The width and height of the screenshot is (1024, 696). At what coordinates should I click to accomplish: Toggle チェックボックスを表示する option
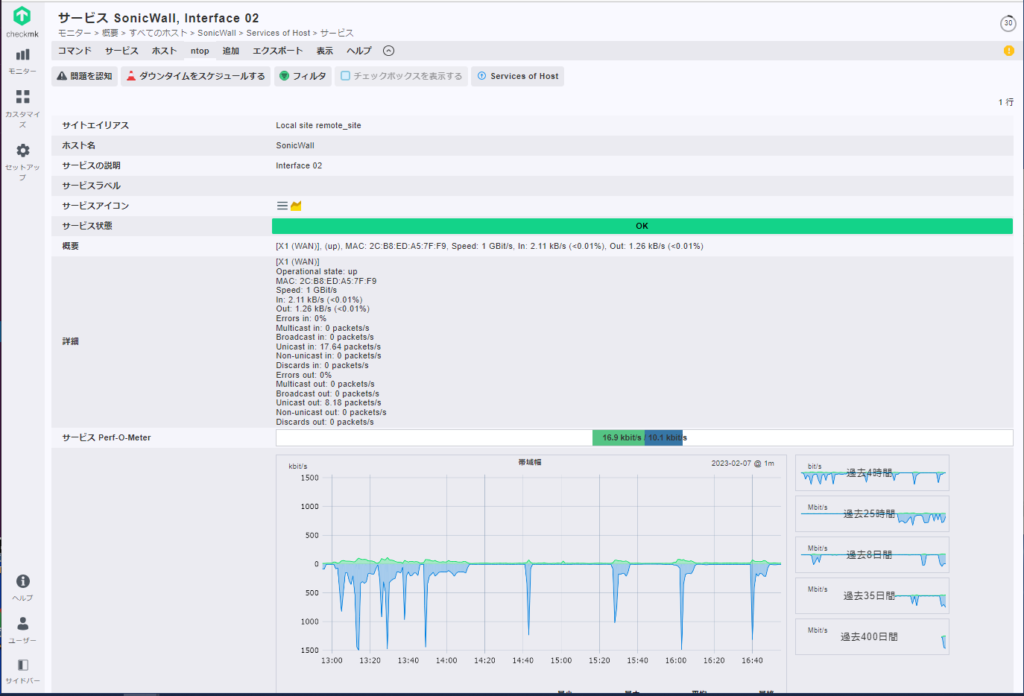coord(402,76)
